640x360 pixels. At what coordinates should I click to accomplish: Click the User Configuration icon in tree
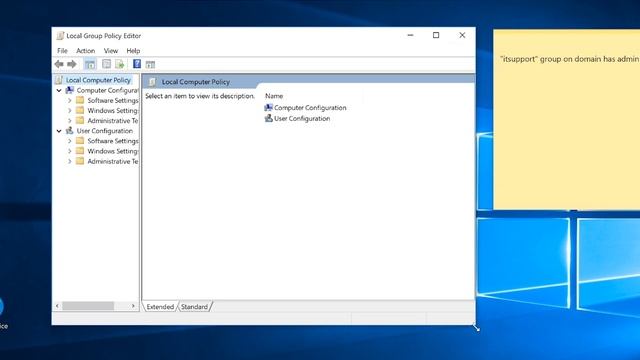(x=70, y=131)
